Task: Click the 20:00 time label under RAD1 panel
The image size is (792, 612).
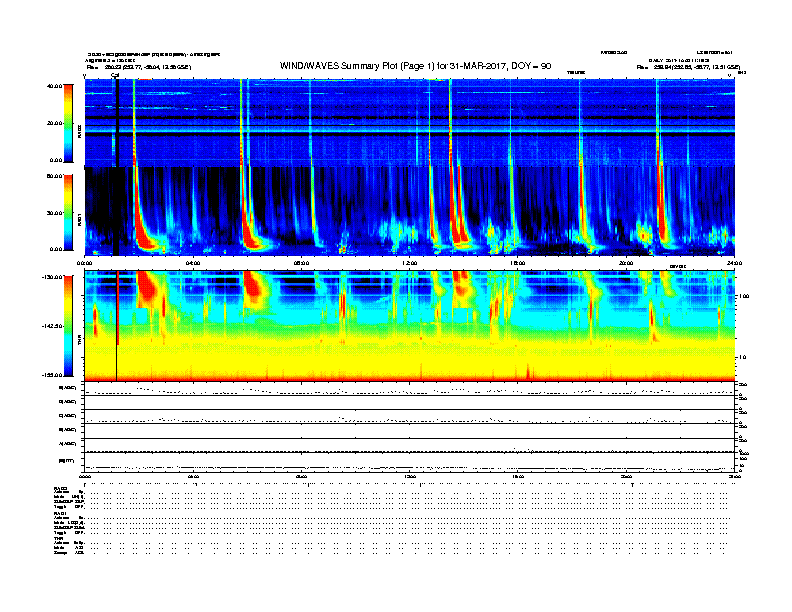Action: pyautogui.click(x=626, y=263)
